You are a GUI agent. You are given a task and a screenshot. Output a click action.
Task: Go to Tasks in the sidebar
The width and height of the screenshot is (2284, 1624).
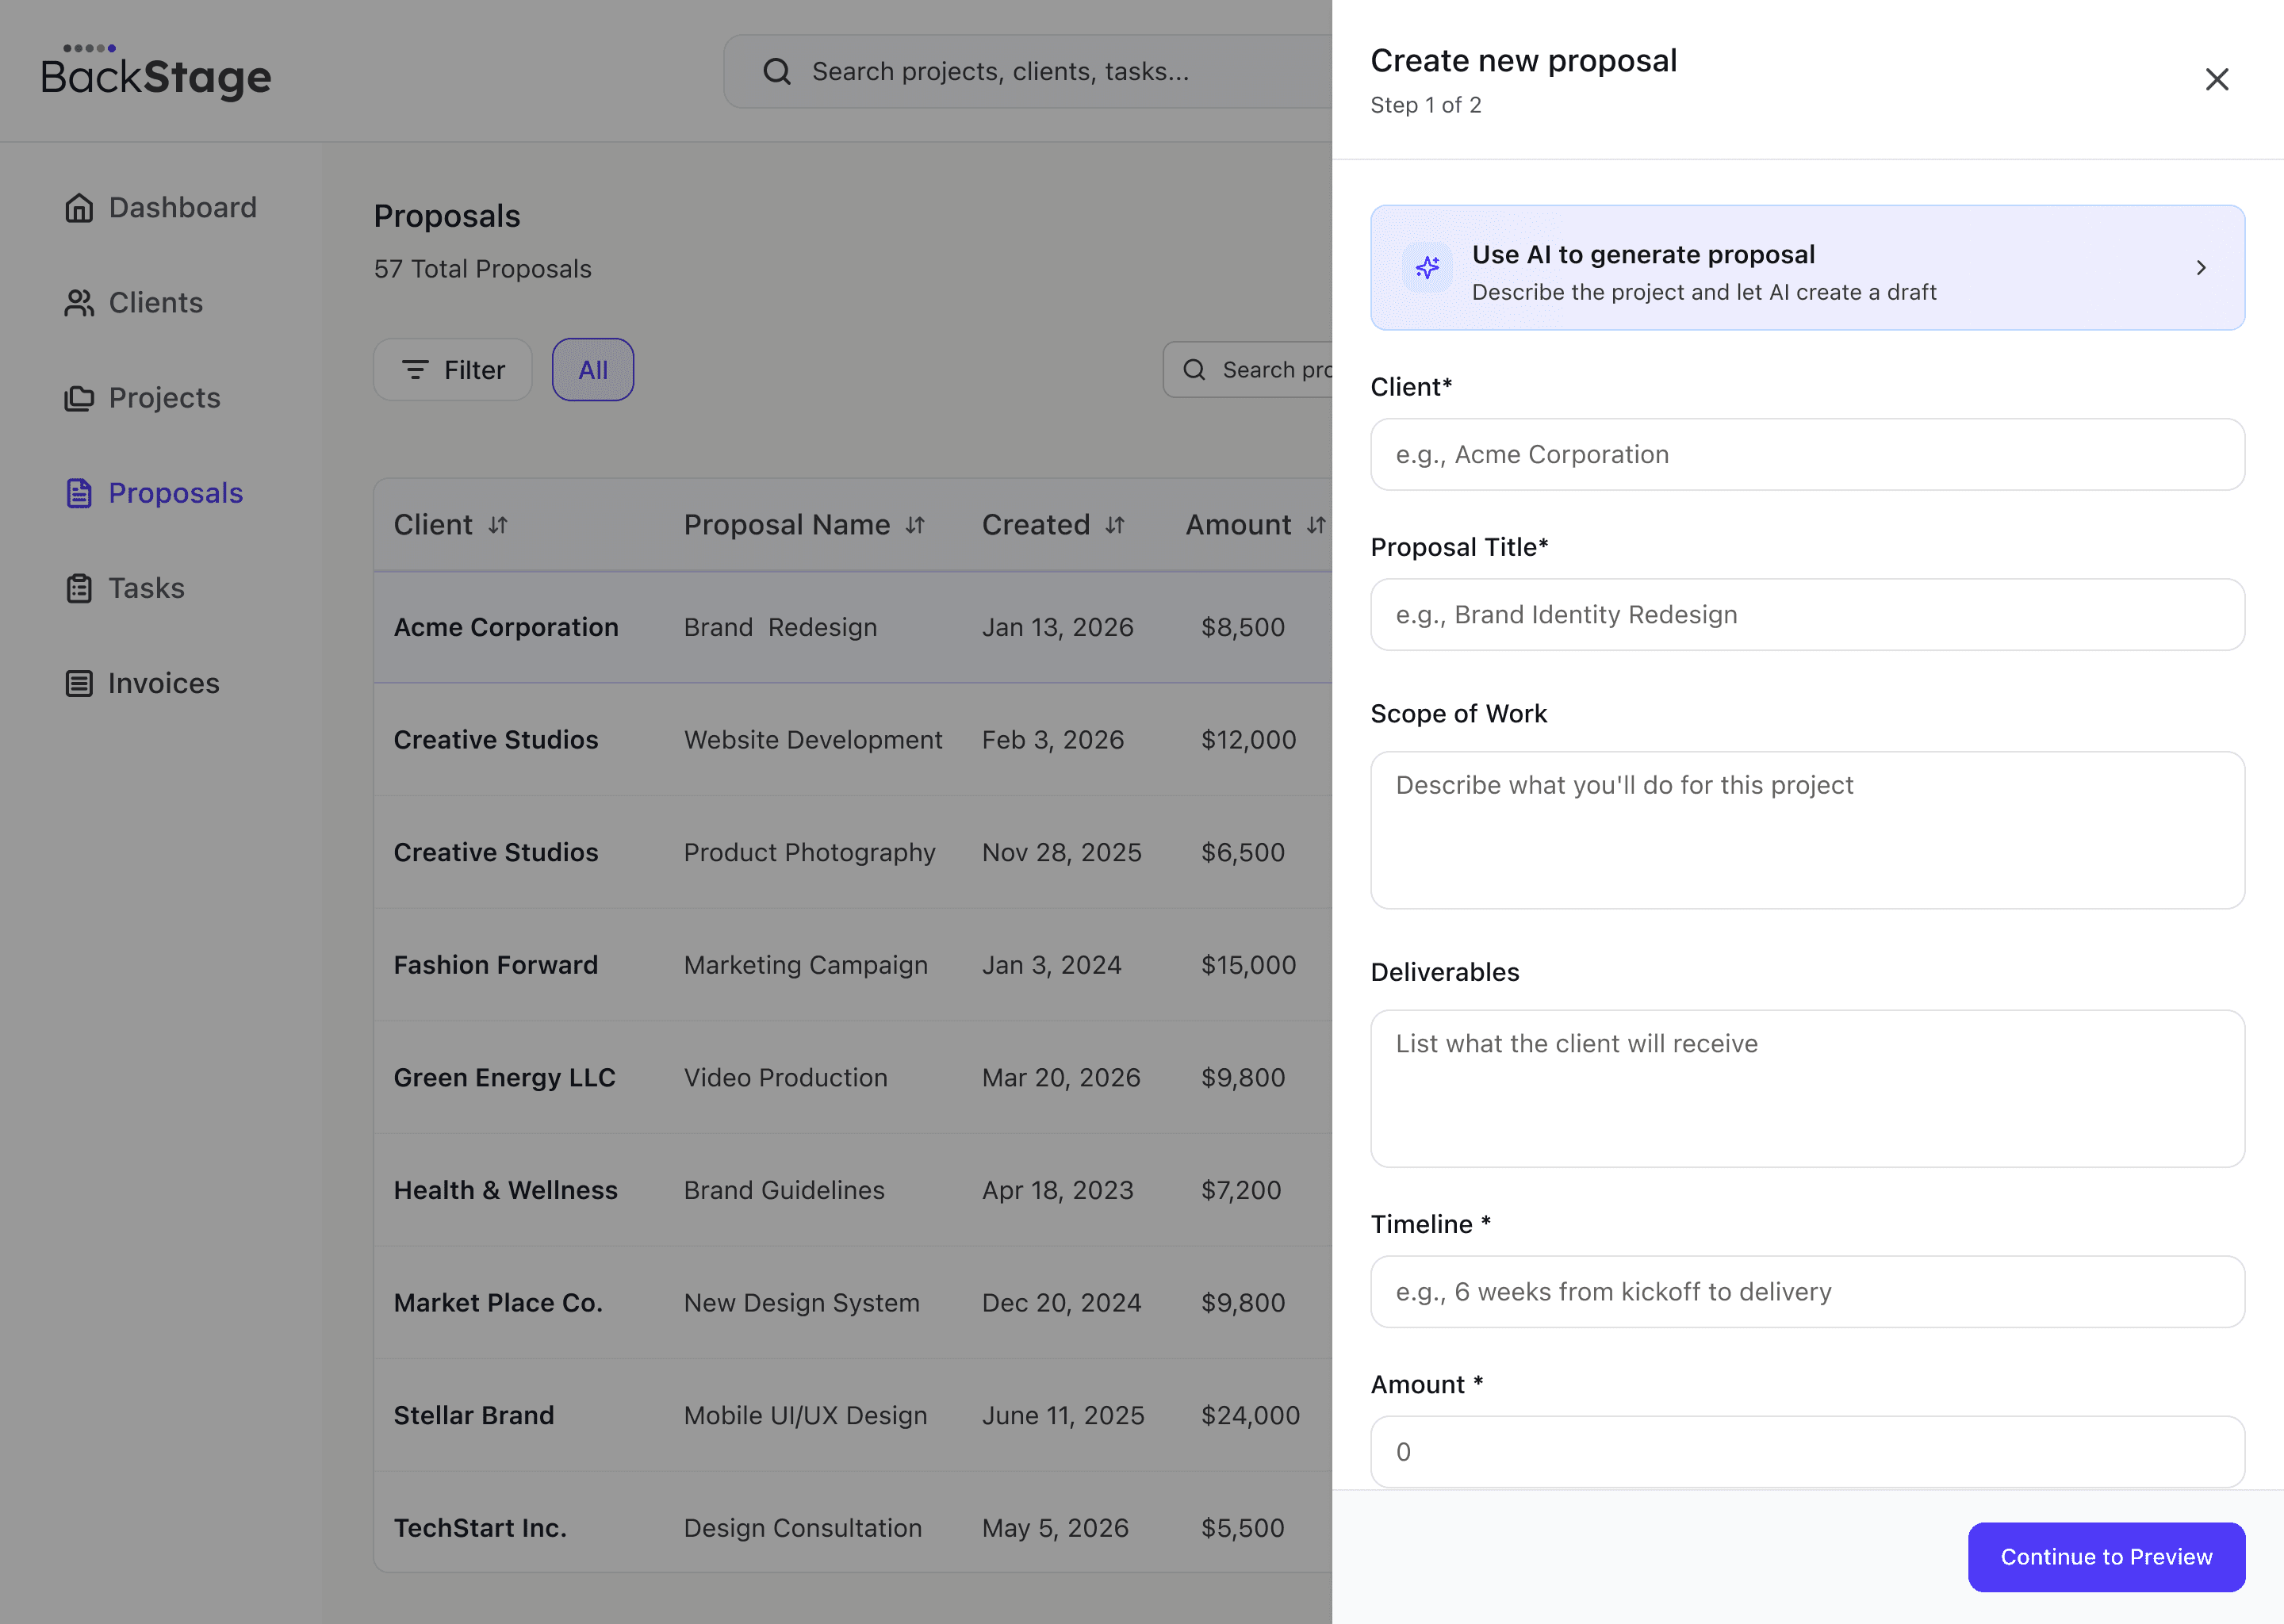[x=146, y=588]
